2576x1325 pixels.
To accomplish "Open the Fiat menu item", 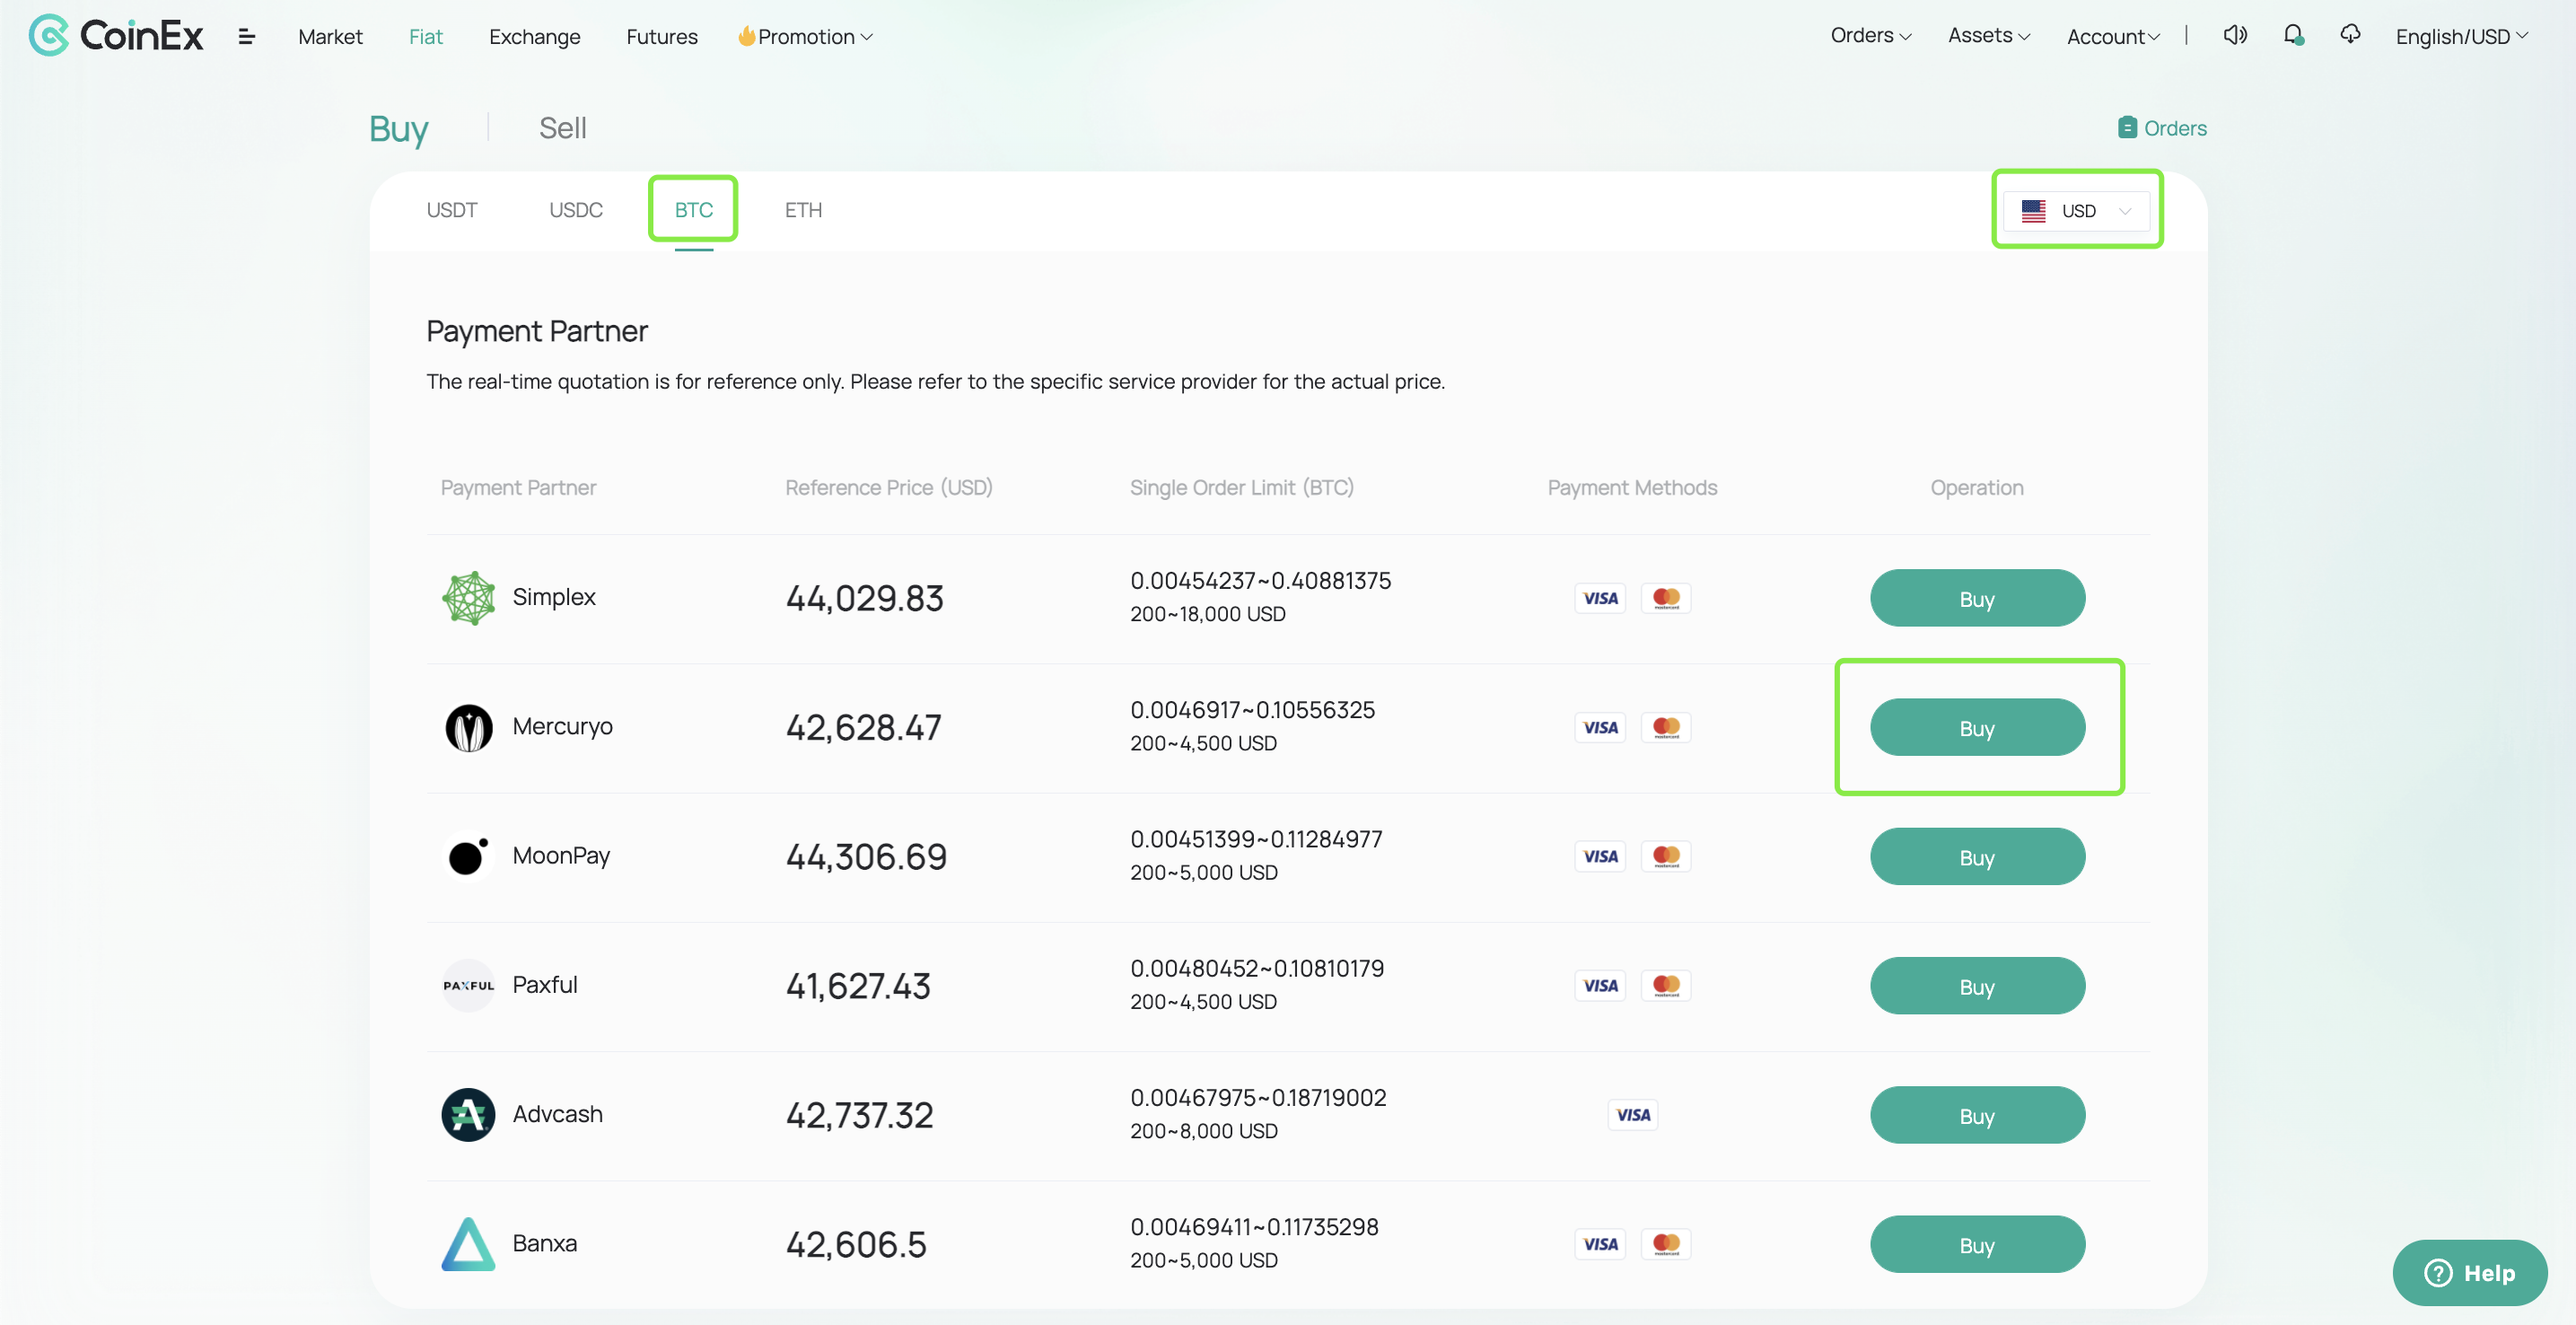I will tap(425, 37).
